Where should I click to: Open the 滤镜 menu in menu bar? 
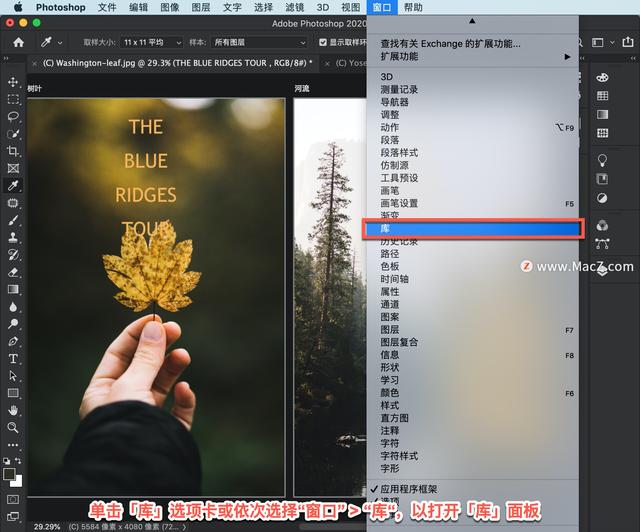(295, 7)
